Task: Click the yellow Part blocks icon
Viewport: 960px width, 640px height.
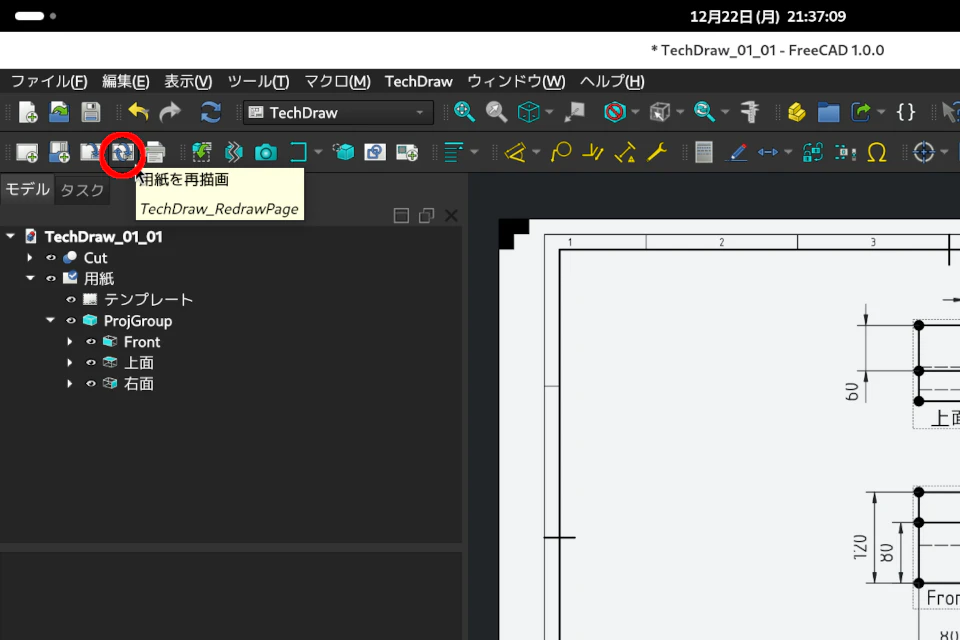Action: (796, 111)
